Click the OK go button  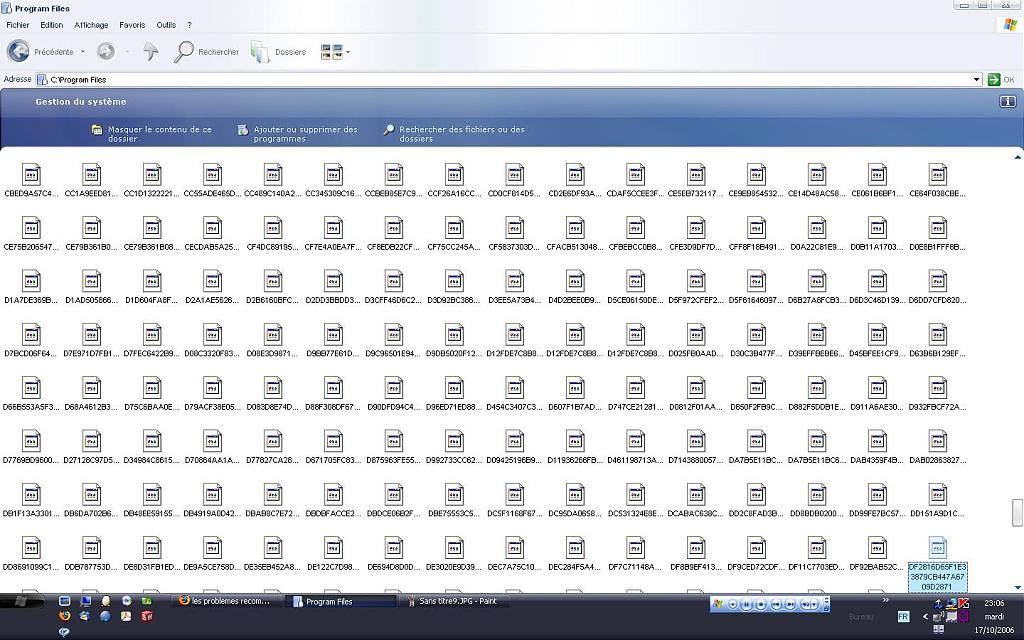click(1001, 80)
